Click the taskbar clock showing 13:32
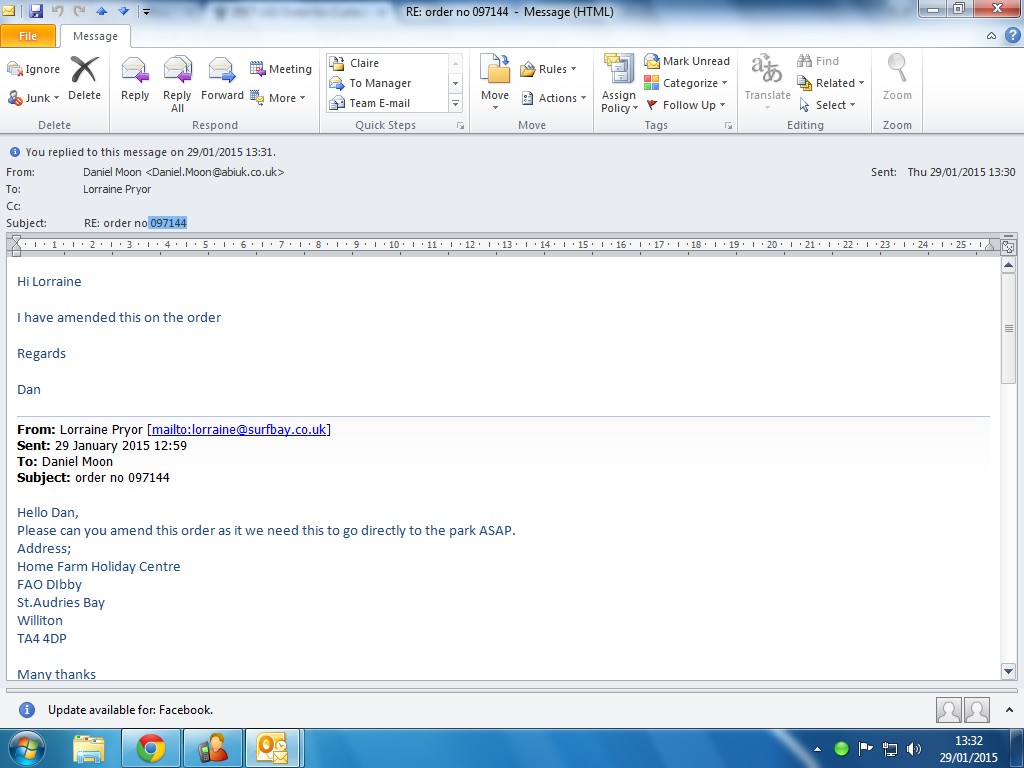The width and height of the screenshot is (1024, 768). 968,749
